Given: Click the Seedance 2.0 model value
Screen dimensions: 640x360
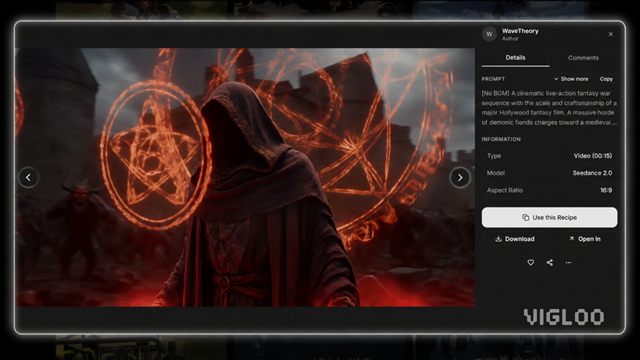Looking at the screenshot, I should coord(592,173).
